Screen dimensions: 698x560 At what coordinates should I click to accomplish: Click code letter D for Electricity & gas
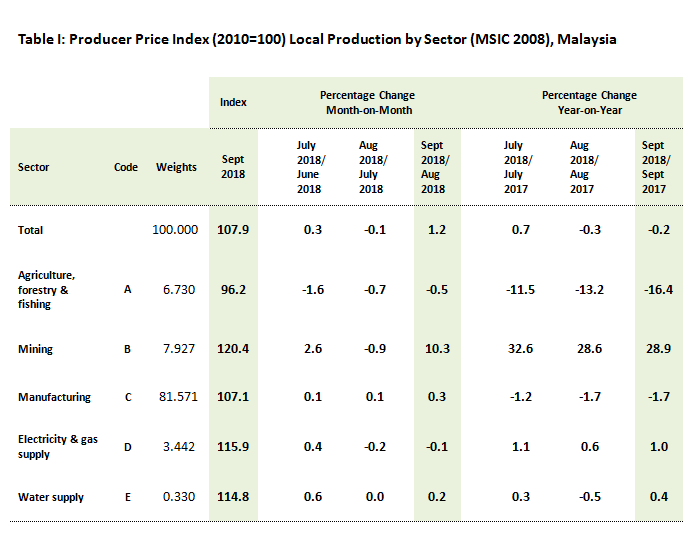127,446
